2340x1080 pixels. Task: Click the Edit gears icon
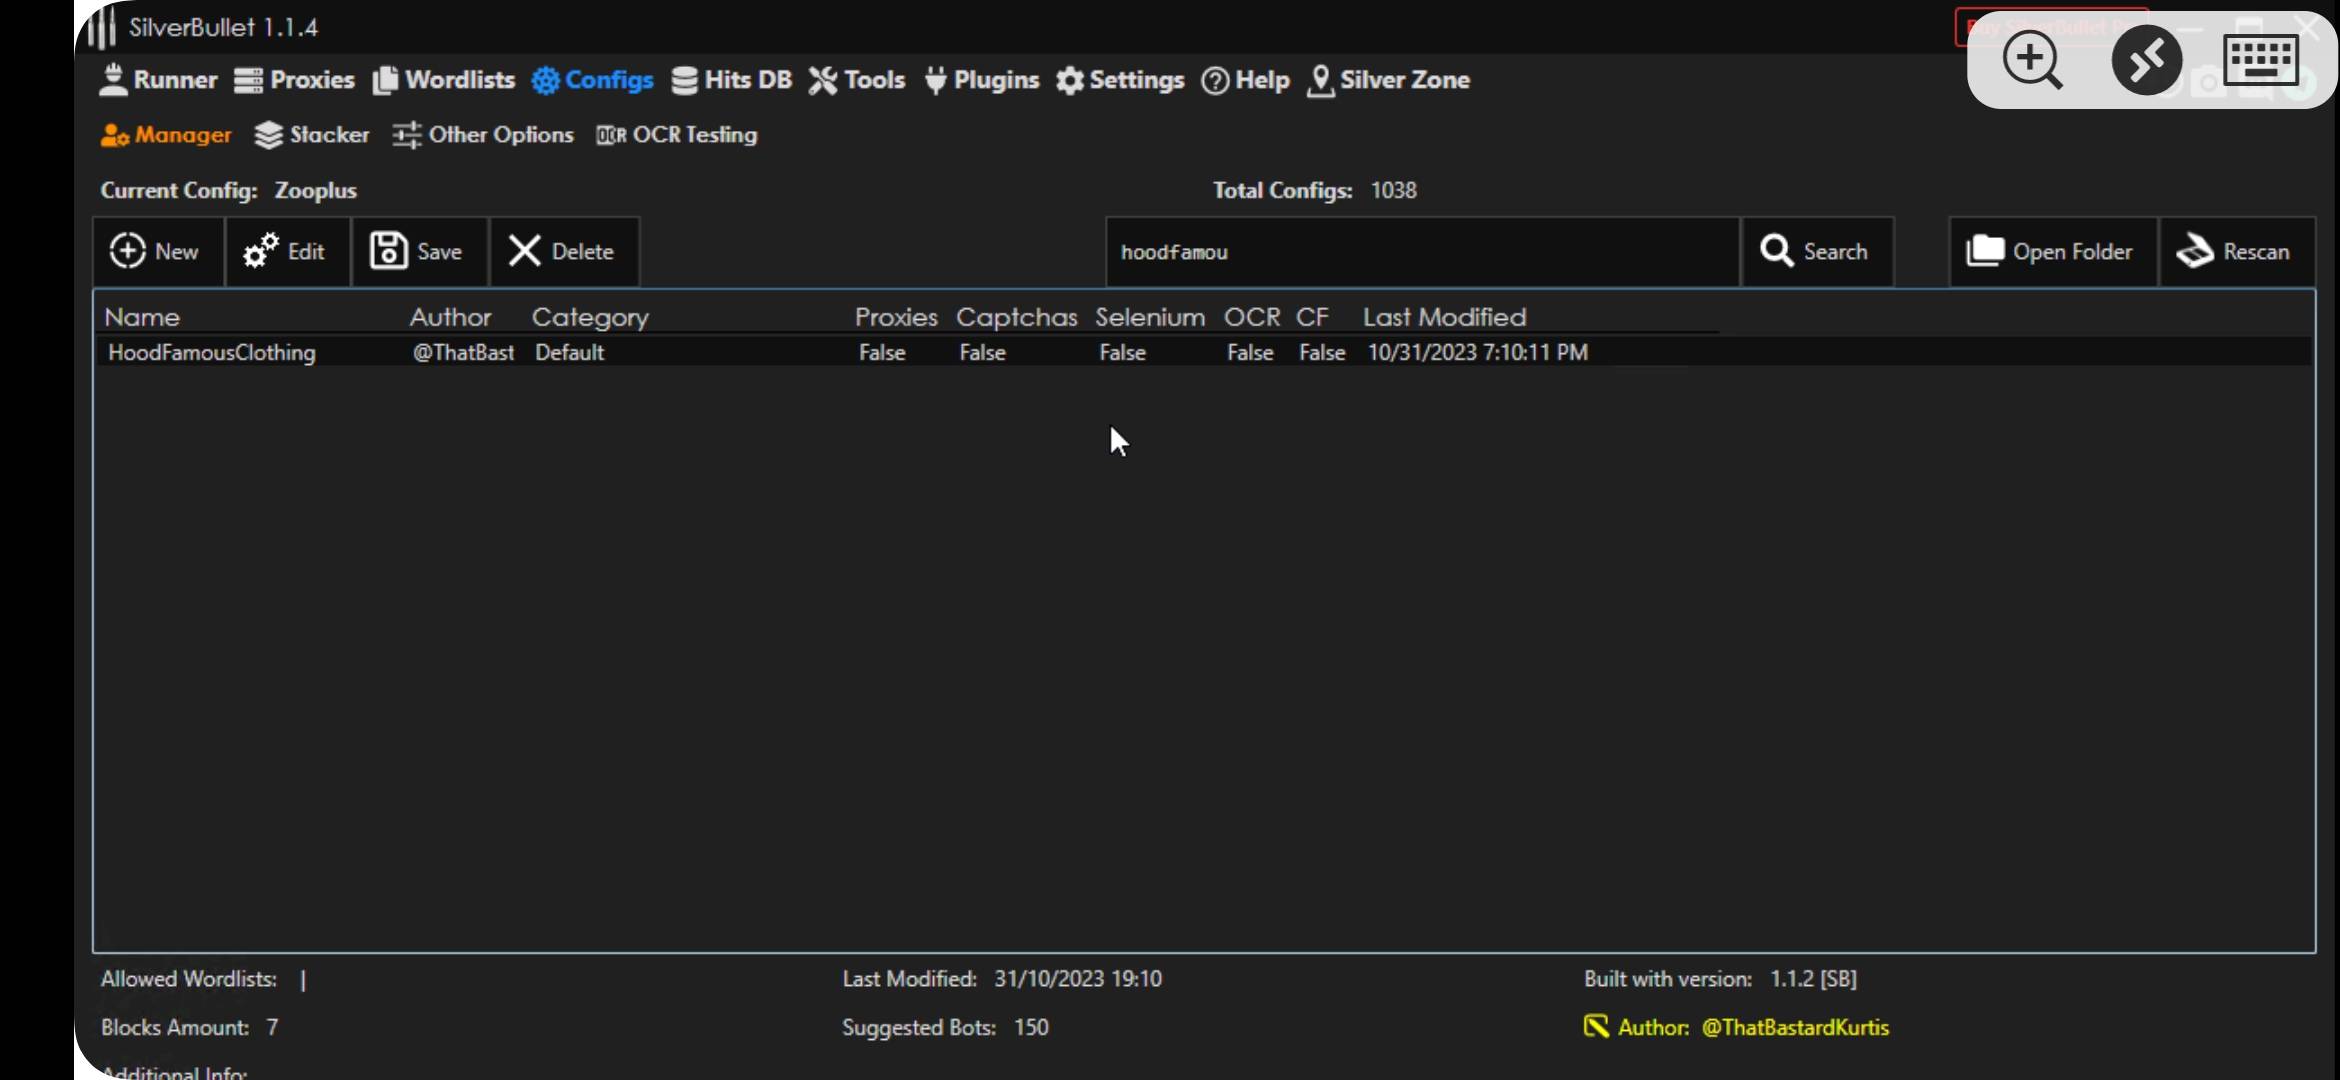261,251
